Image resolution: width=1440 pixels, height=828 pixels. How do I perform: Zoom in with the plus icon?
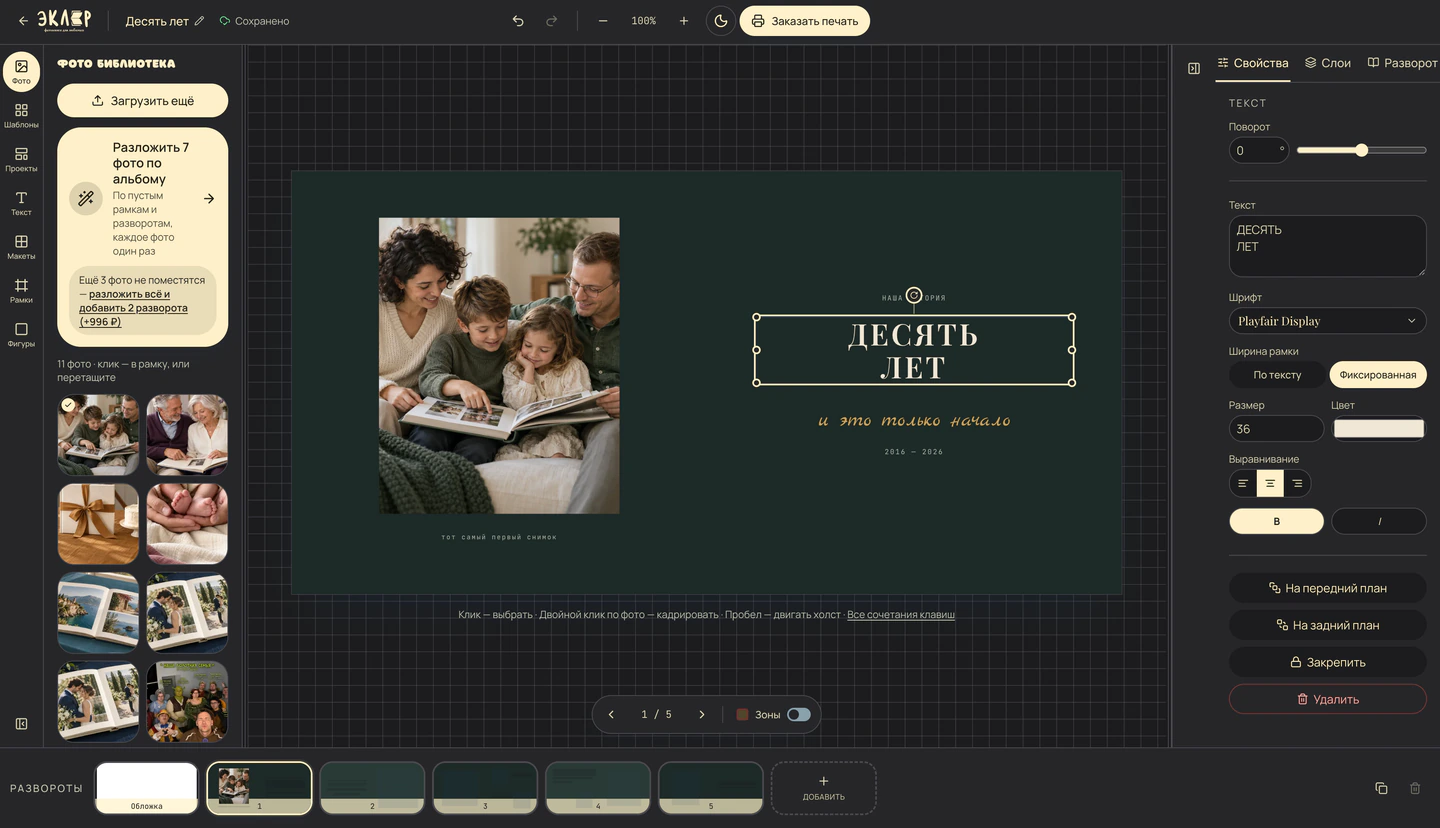tap(684, 21)
